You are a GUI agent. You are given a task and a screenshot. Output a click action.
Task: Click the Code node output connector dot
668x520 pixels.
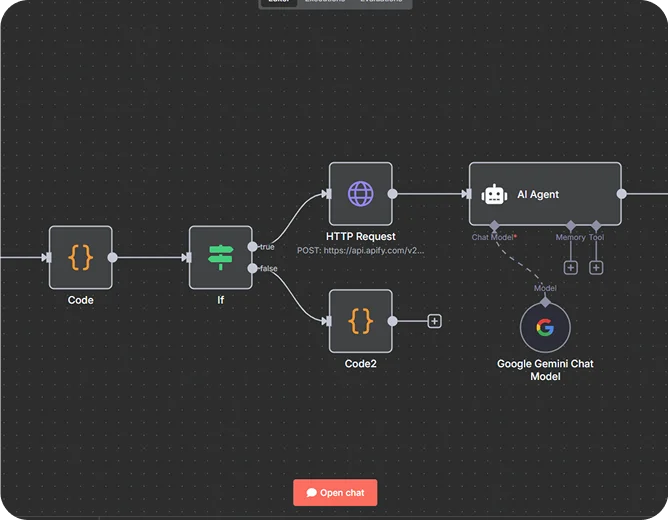(112, 257)
